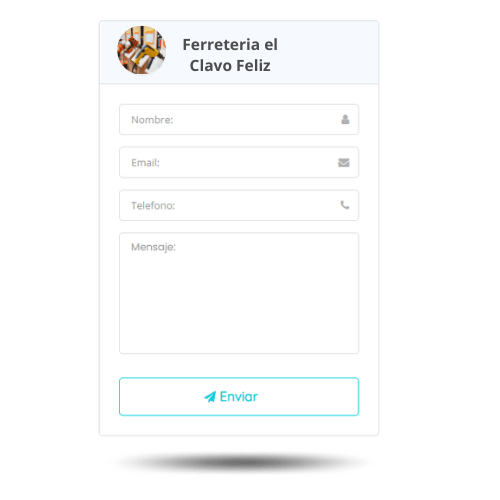Click the 'Ferreteria el' heading line
Image resolution: width=500 pixels, height=500 pixels.
tap(230, 44)
